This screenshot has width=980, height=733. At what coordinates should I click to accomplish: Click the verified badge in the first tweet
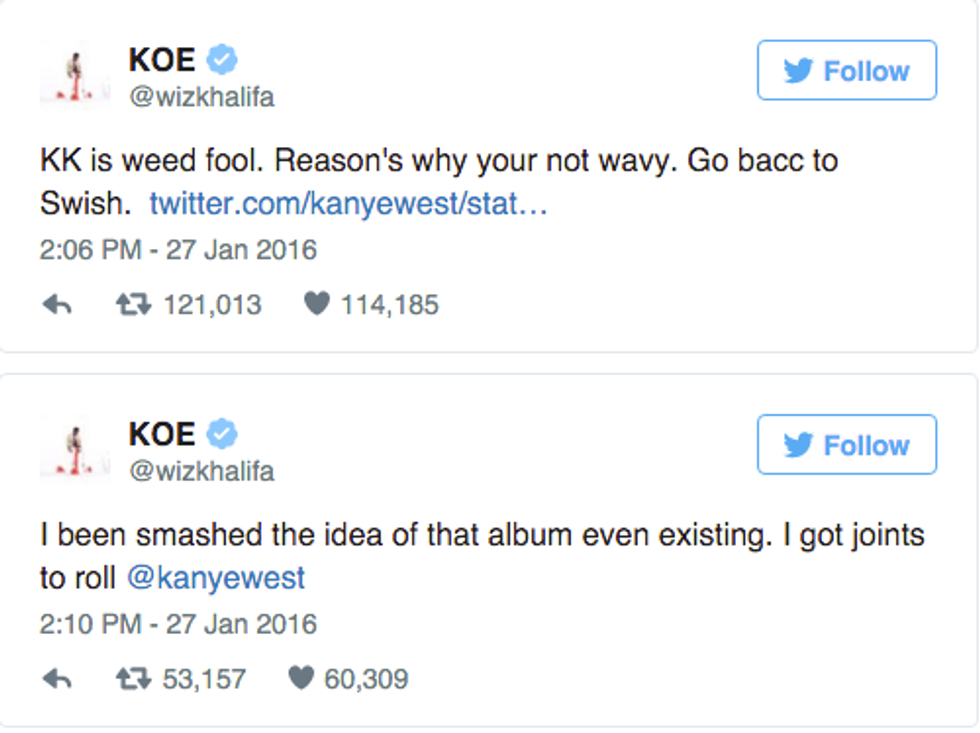click(223, 60)
